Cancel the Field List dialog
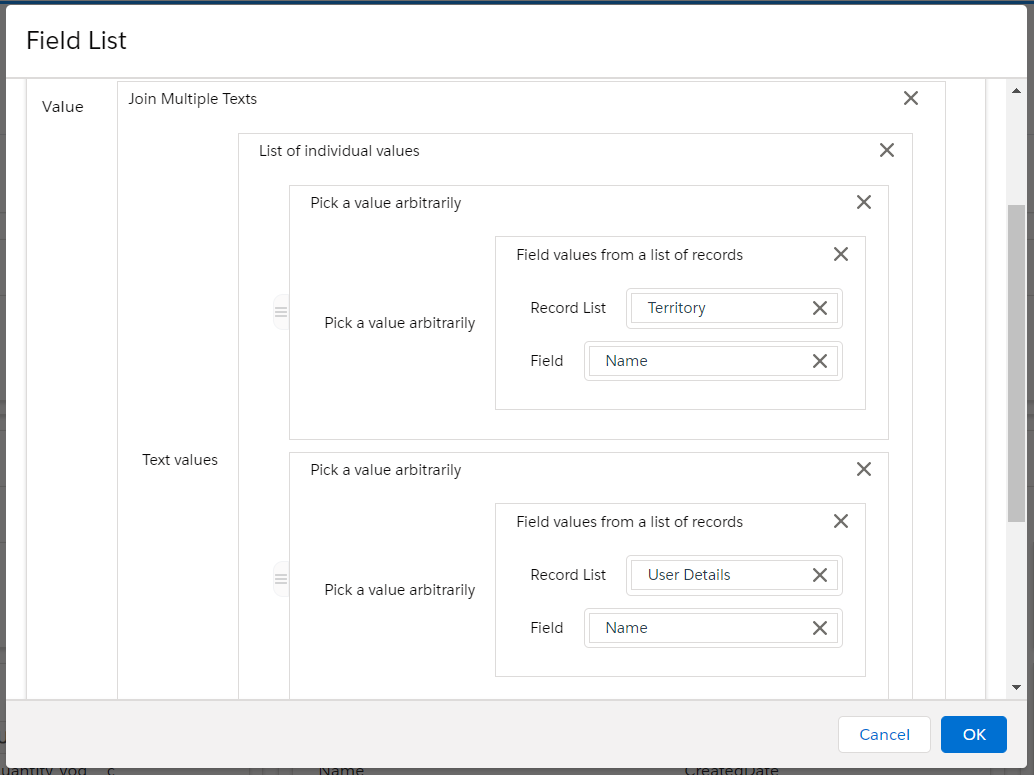 pos(884,734)
